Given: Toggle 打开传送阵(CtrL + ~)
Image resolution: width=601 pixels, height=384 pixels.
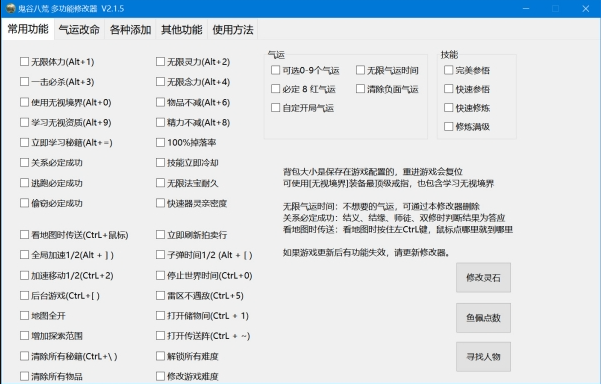Looking at the screenshot, I should point(161,336).
